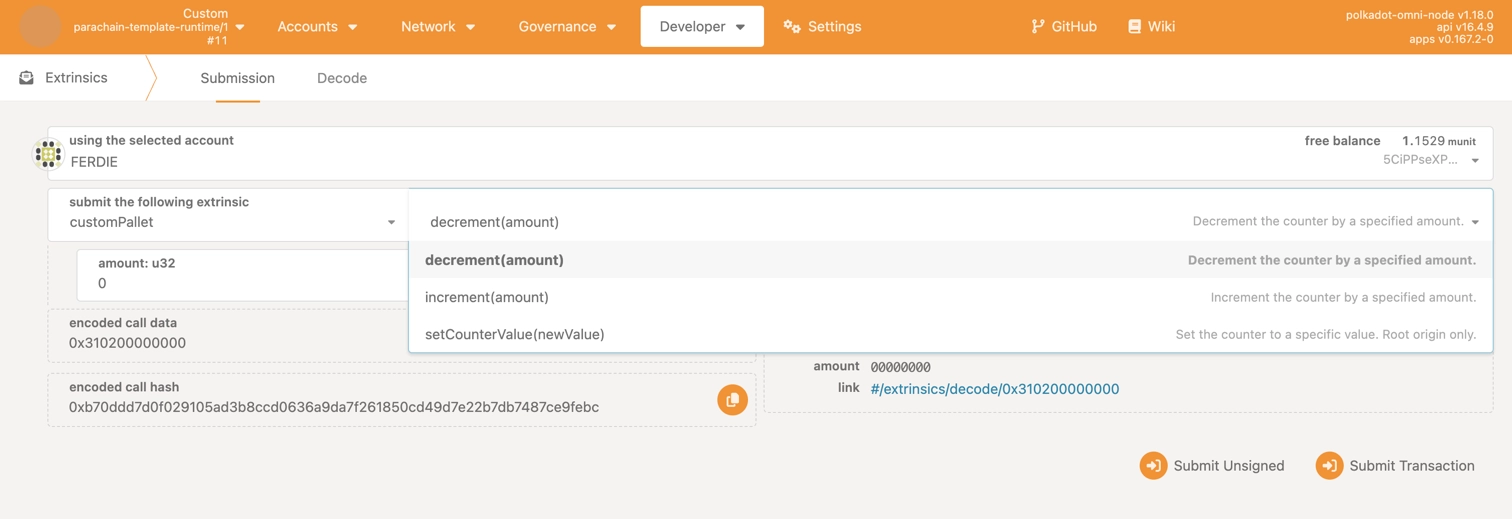1512x519 pixels.
Task: Open the extrinsics decode link
Action: tap(994, 389)
